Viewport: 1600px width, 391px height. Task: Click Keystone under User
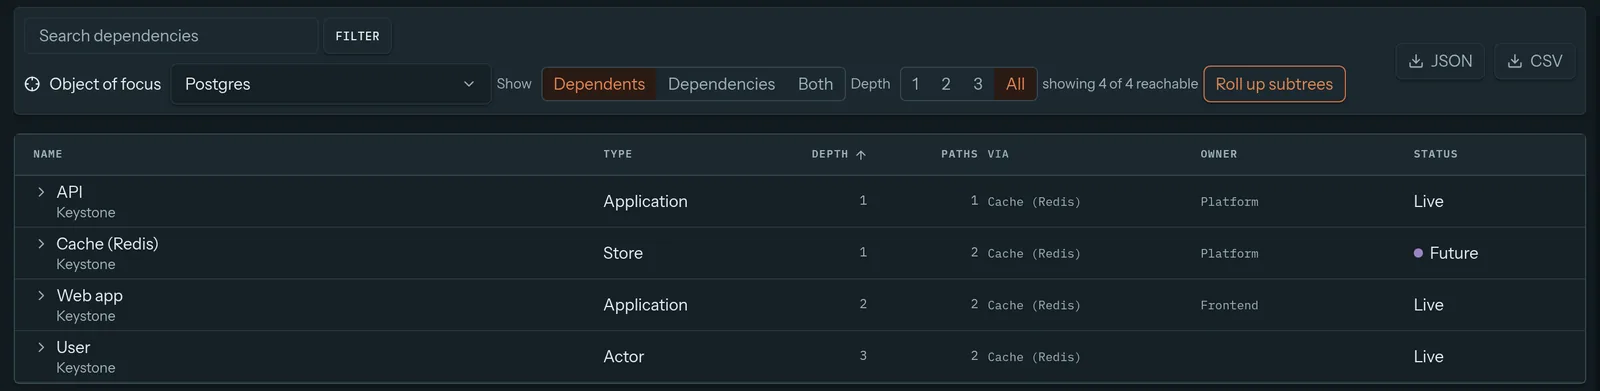pos(86,368)
